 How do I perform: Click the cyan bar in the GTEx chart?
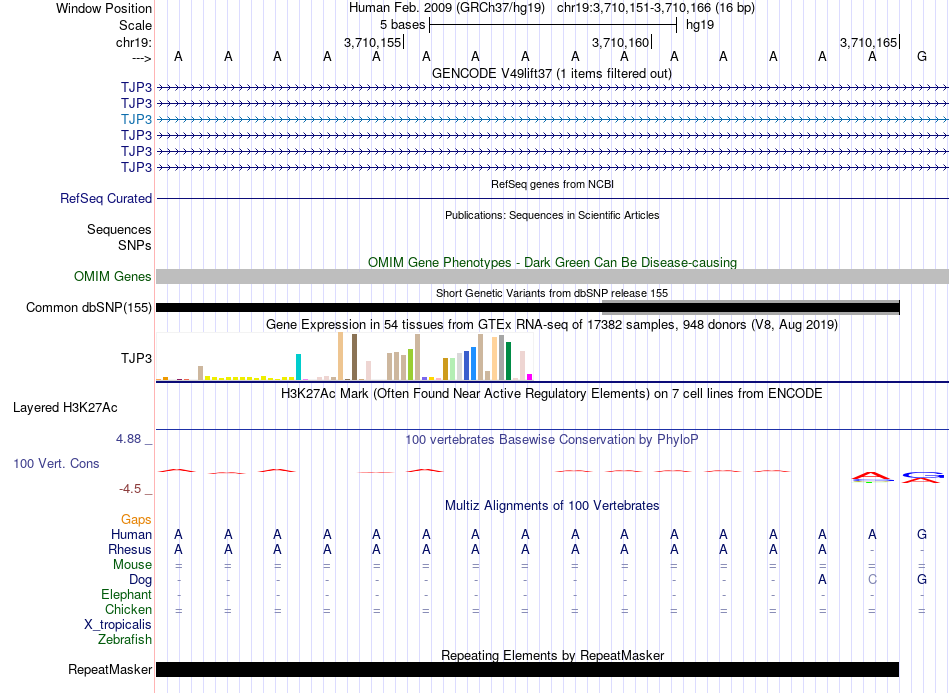tap(298, 367)
